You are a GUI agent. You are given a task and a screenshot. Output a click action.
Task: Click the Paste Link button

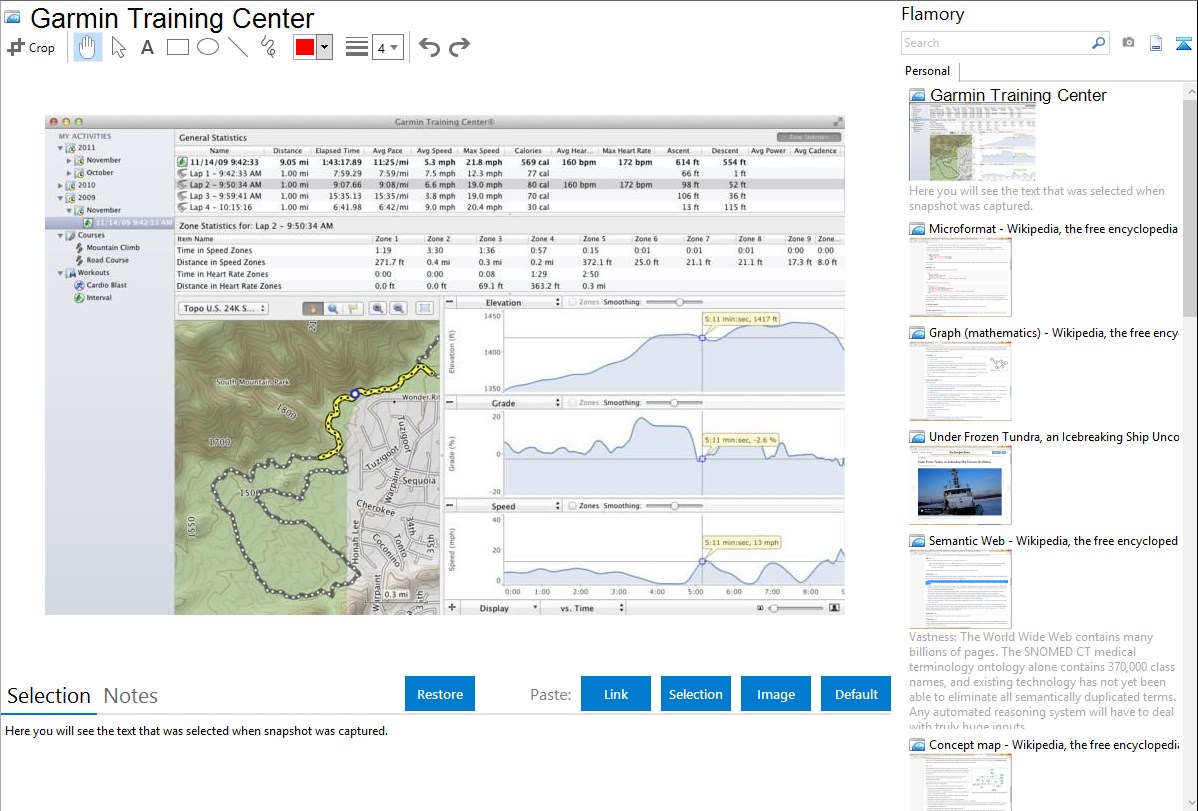coord(616,694)
